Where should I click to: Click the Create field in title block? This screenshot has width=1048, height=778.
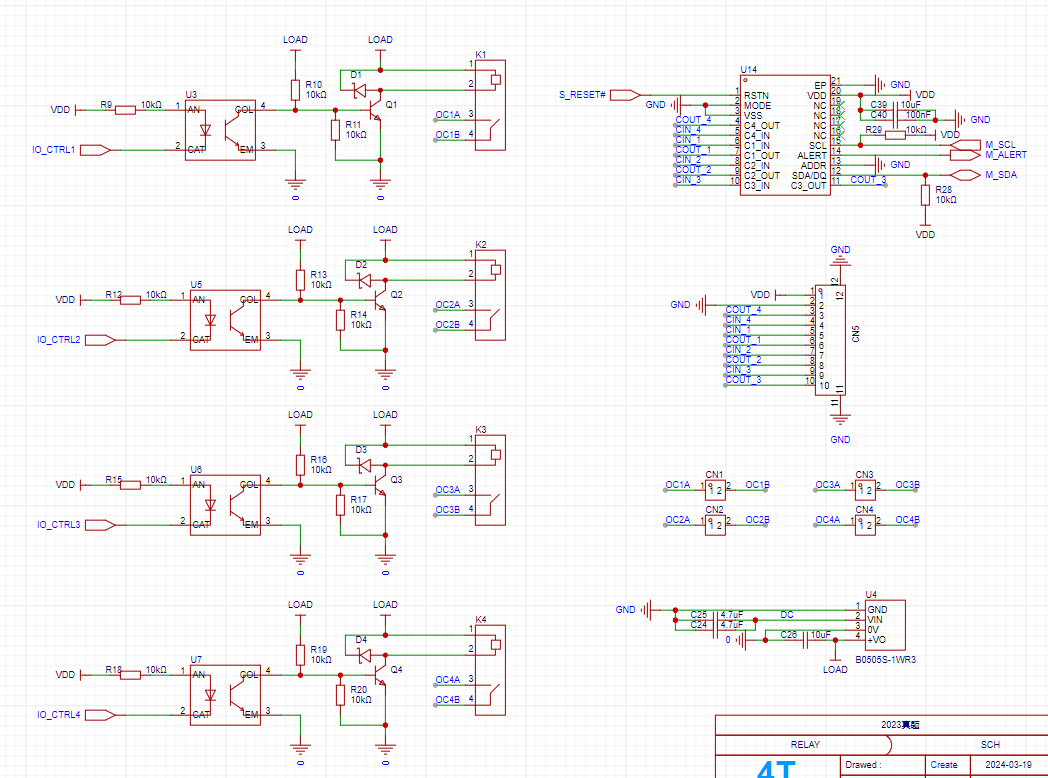tap(944, 765)
